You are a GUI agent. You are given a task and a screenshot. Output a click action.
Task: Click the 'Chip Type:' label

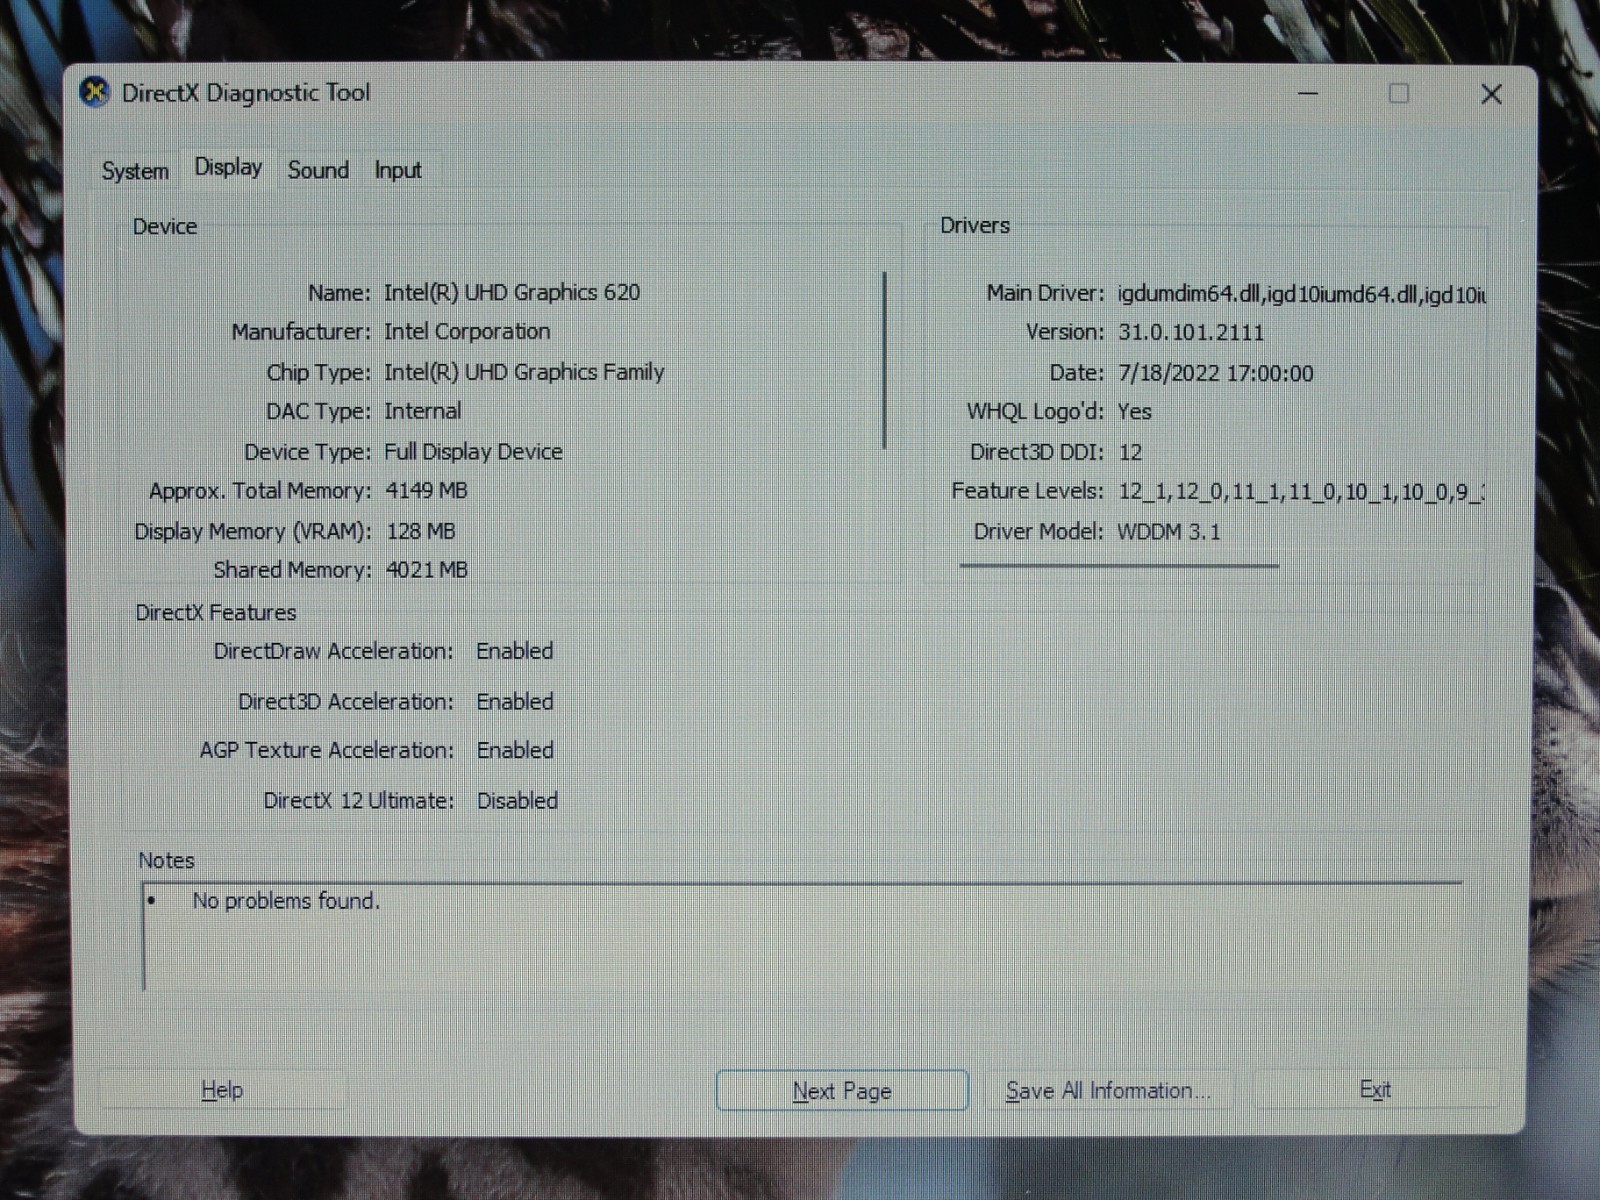pos(318,373)
